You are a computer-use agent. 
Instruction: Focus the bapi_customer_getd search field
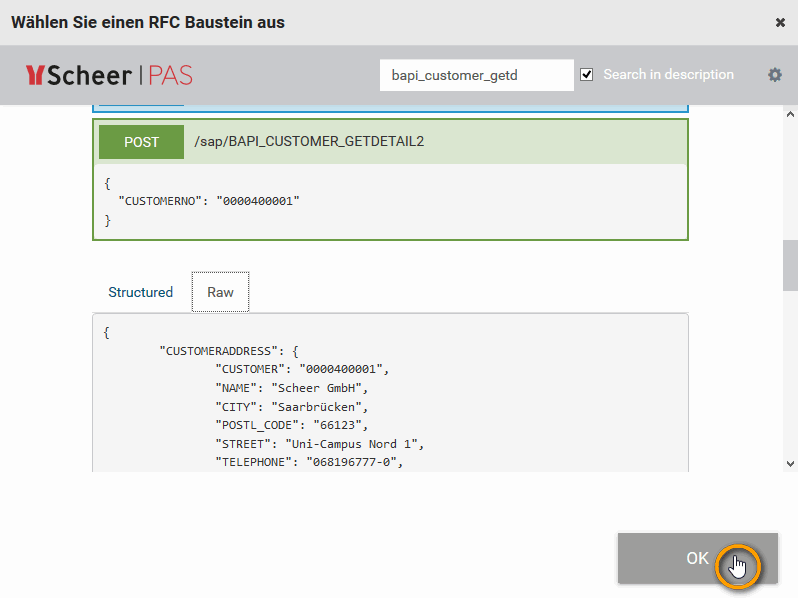476,75
